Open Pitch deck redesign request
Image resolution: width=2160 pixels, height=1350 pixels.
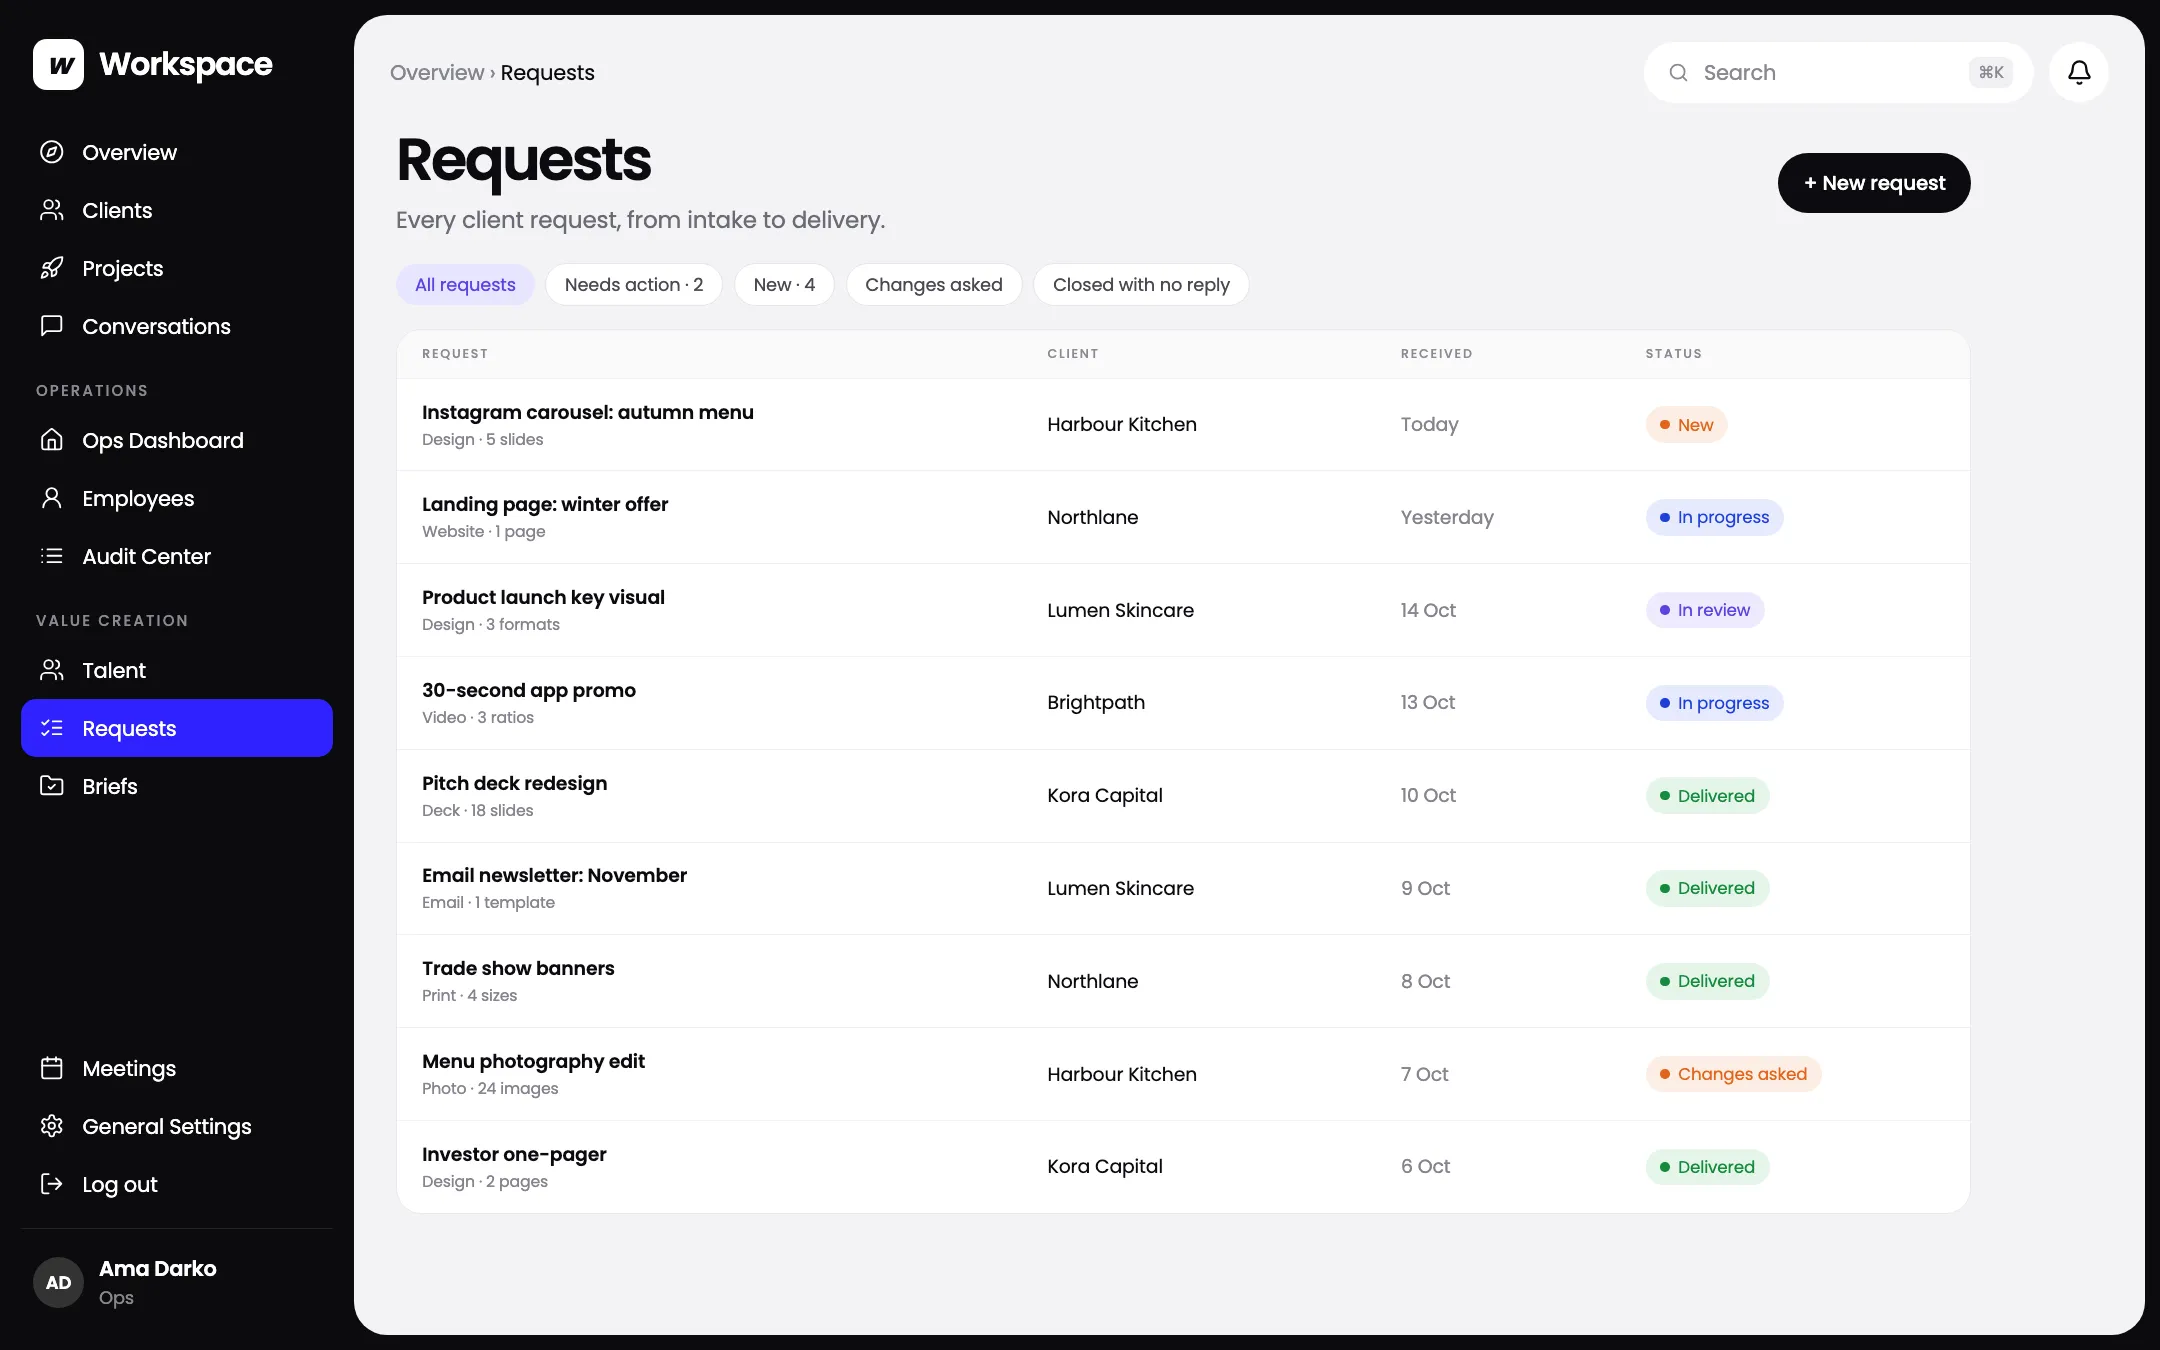1183,796
